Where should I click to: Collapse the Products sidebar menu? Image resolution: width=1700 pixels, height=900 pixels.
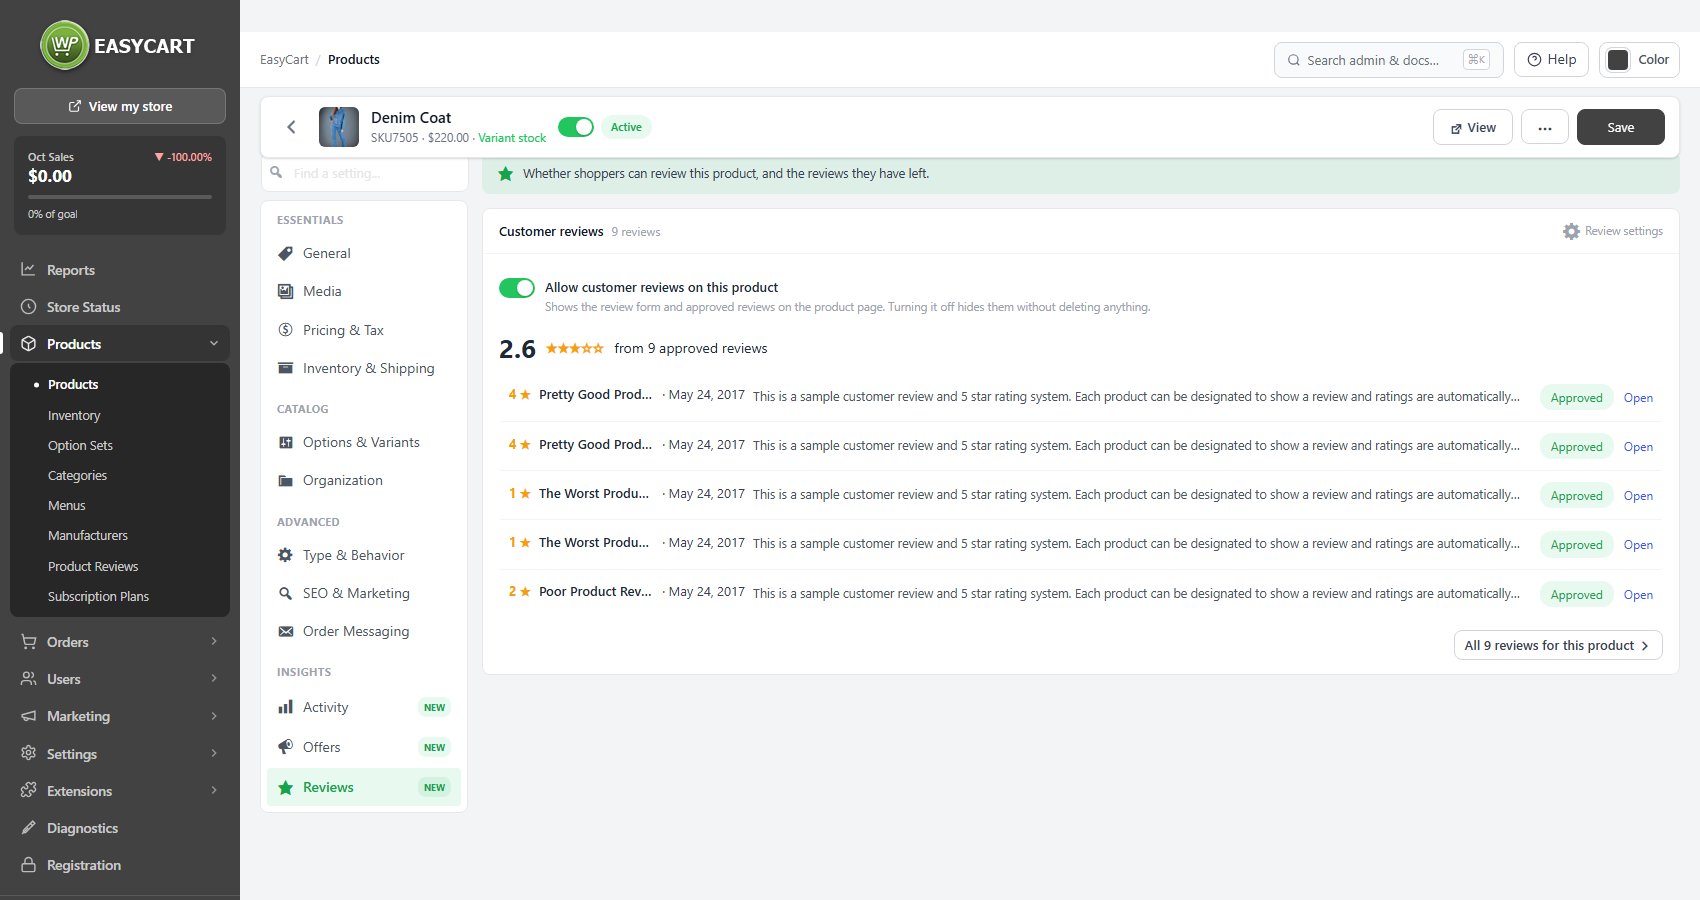click(213, 344)
